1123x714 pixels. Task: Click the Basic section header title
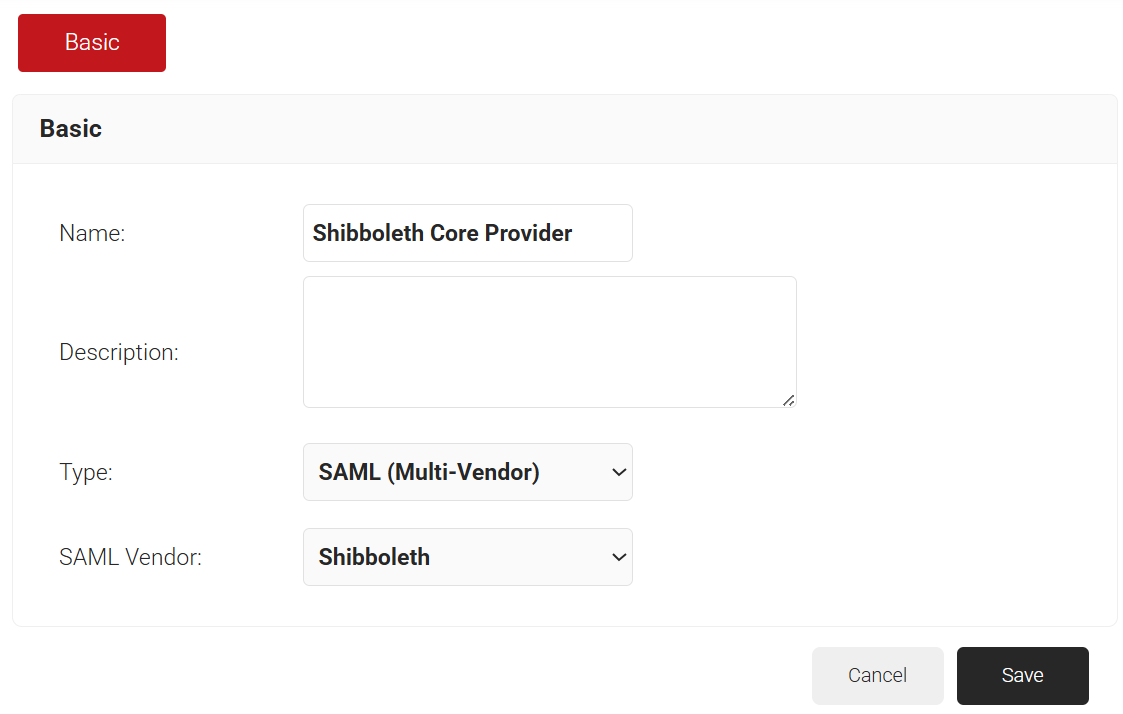pyautogui.click(x=71, y=129)
